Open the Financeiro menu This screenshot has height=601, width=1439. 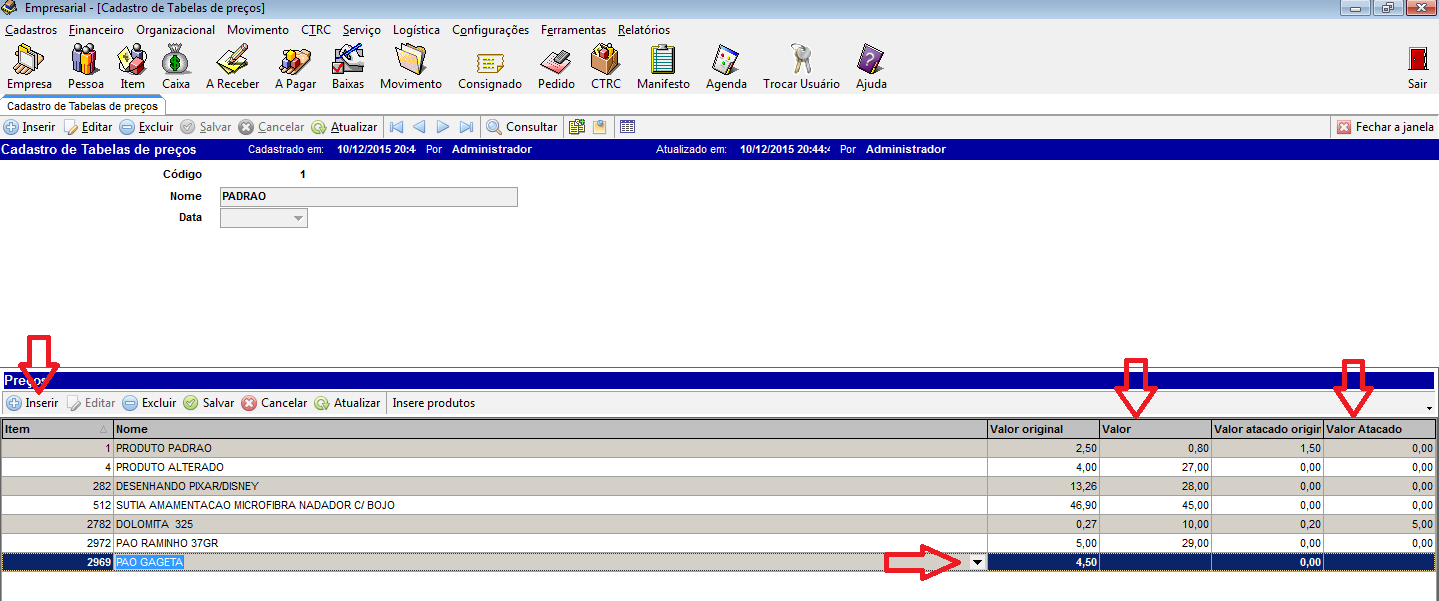pyautogui.click(x=96, y=30)
